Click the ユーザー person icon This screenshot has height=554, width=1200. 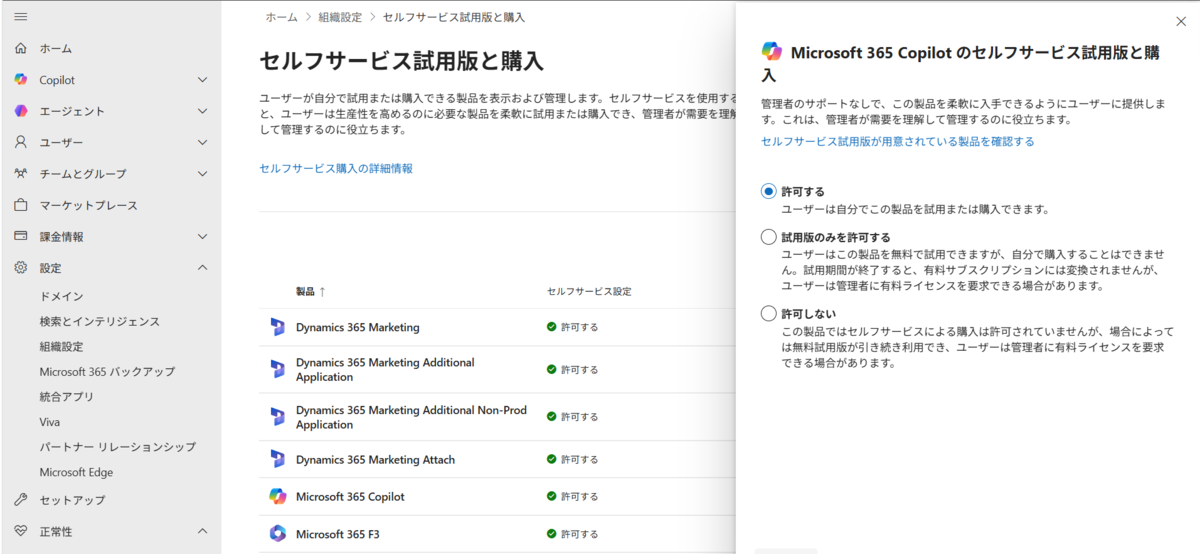21,142
